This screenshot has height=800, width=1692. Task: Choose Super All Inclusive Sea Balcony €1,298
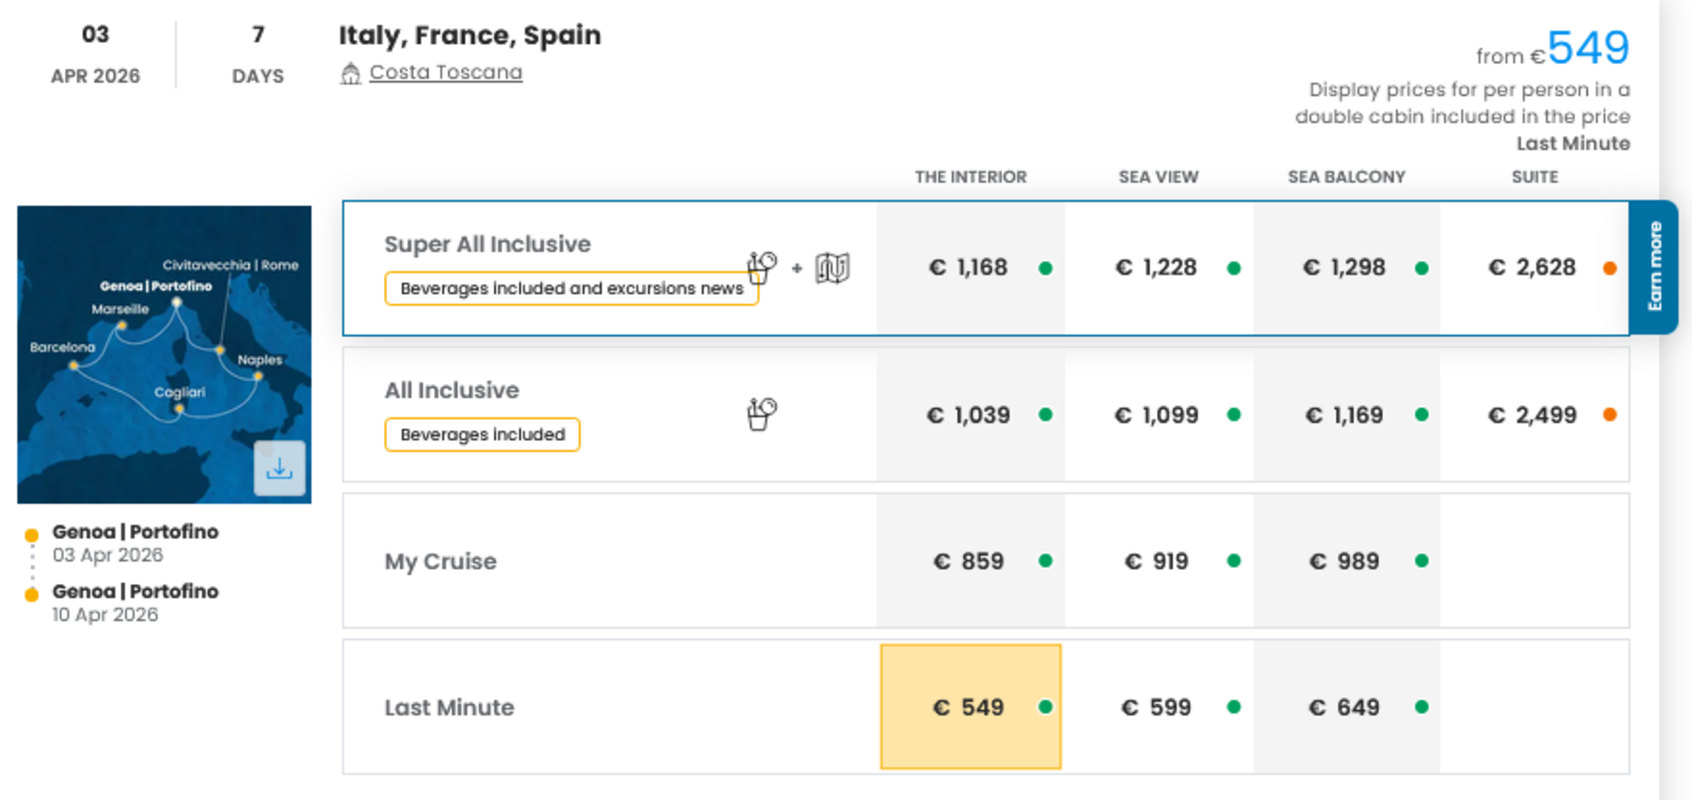[1344, 268]
